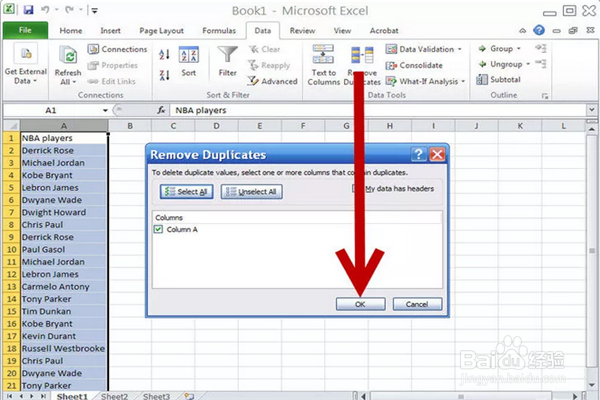Open the Formulas tab
This screenshot has height=400, width=600.
pos(219,31)
